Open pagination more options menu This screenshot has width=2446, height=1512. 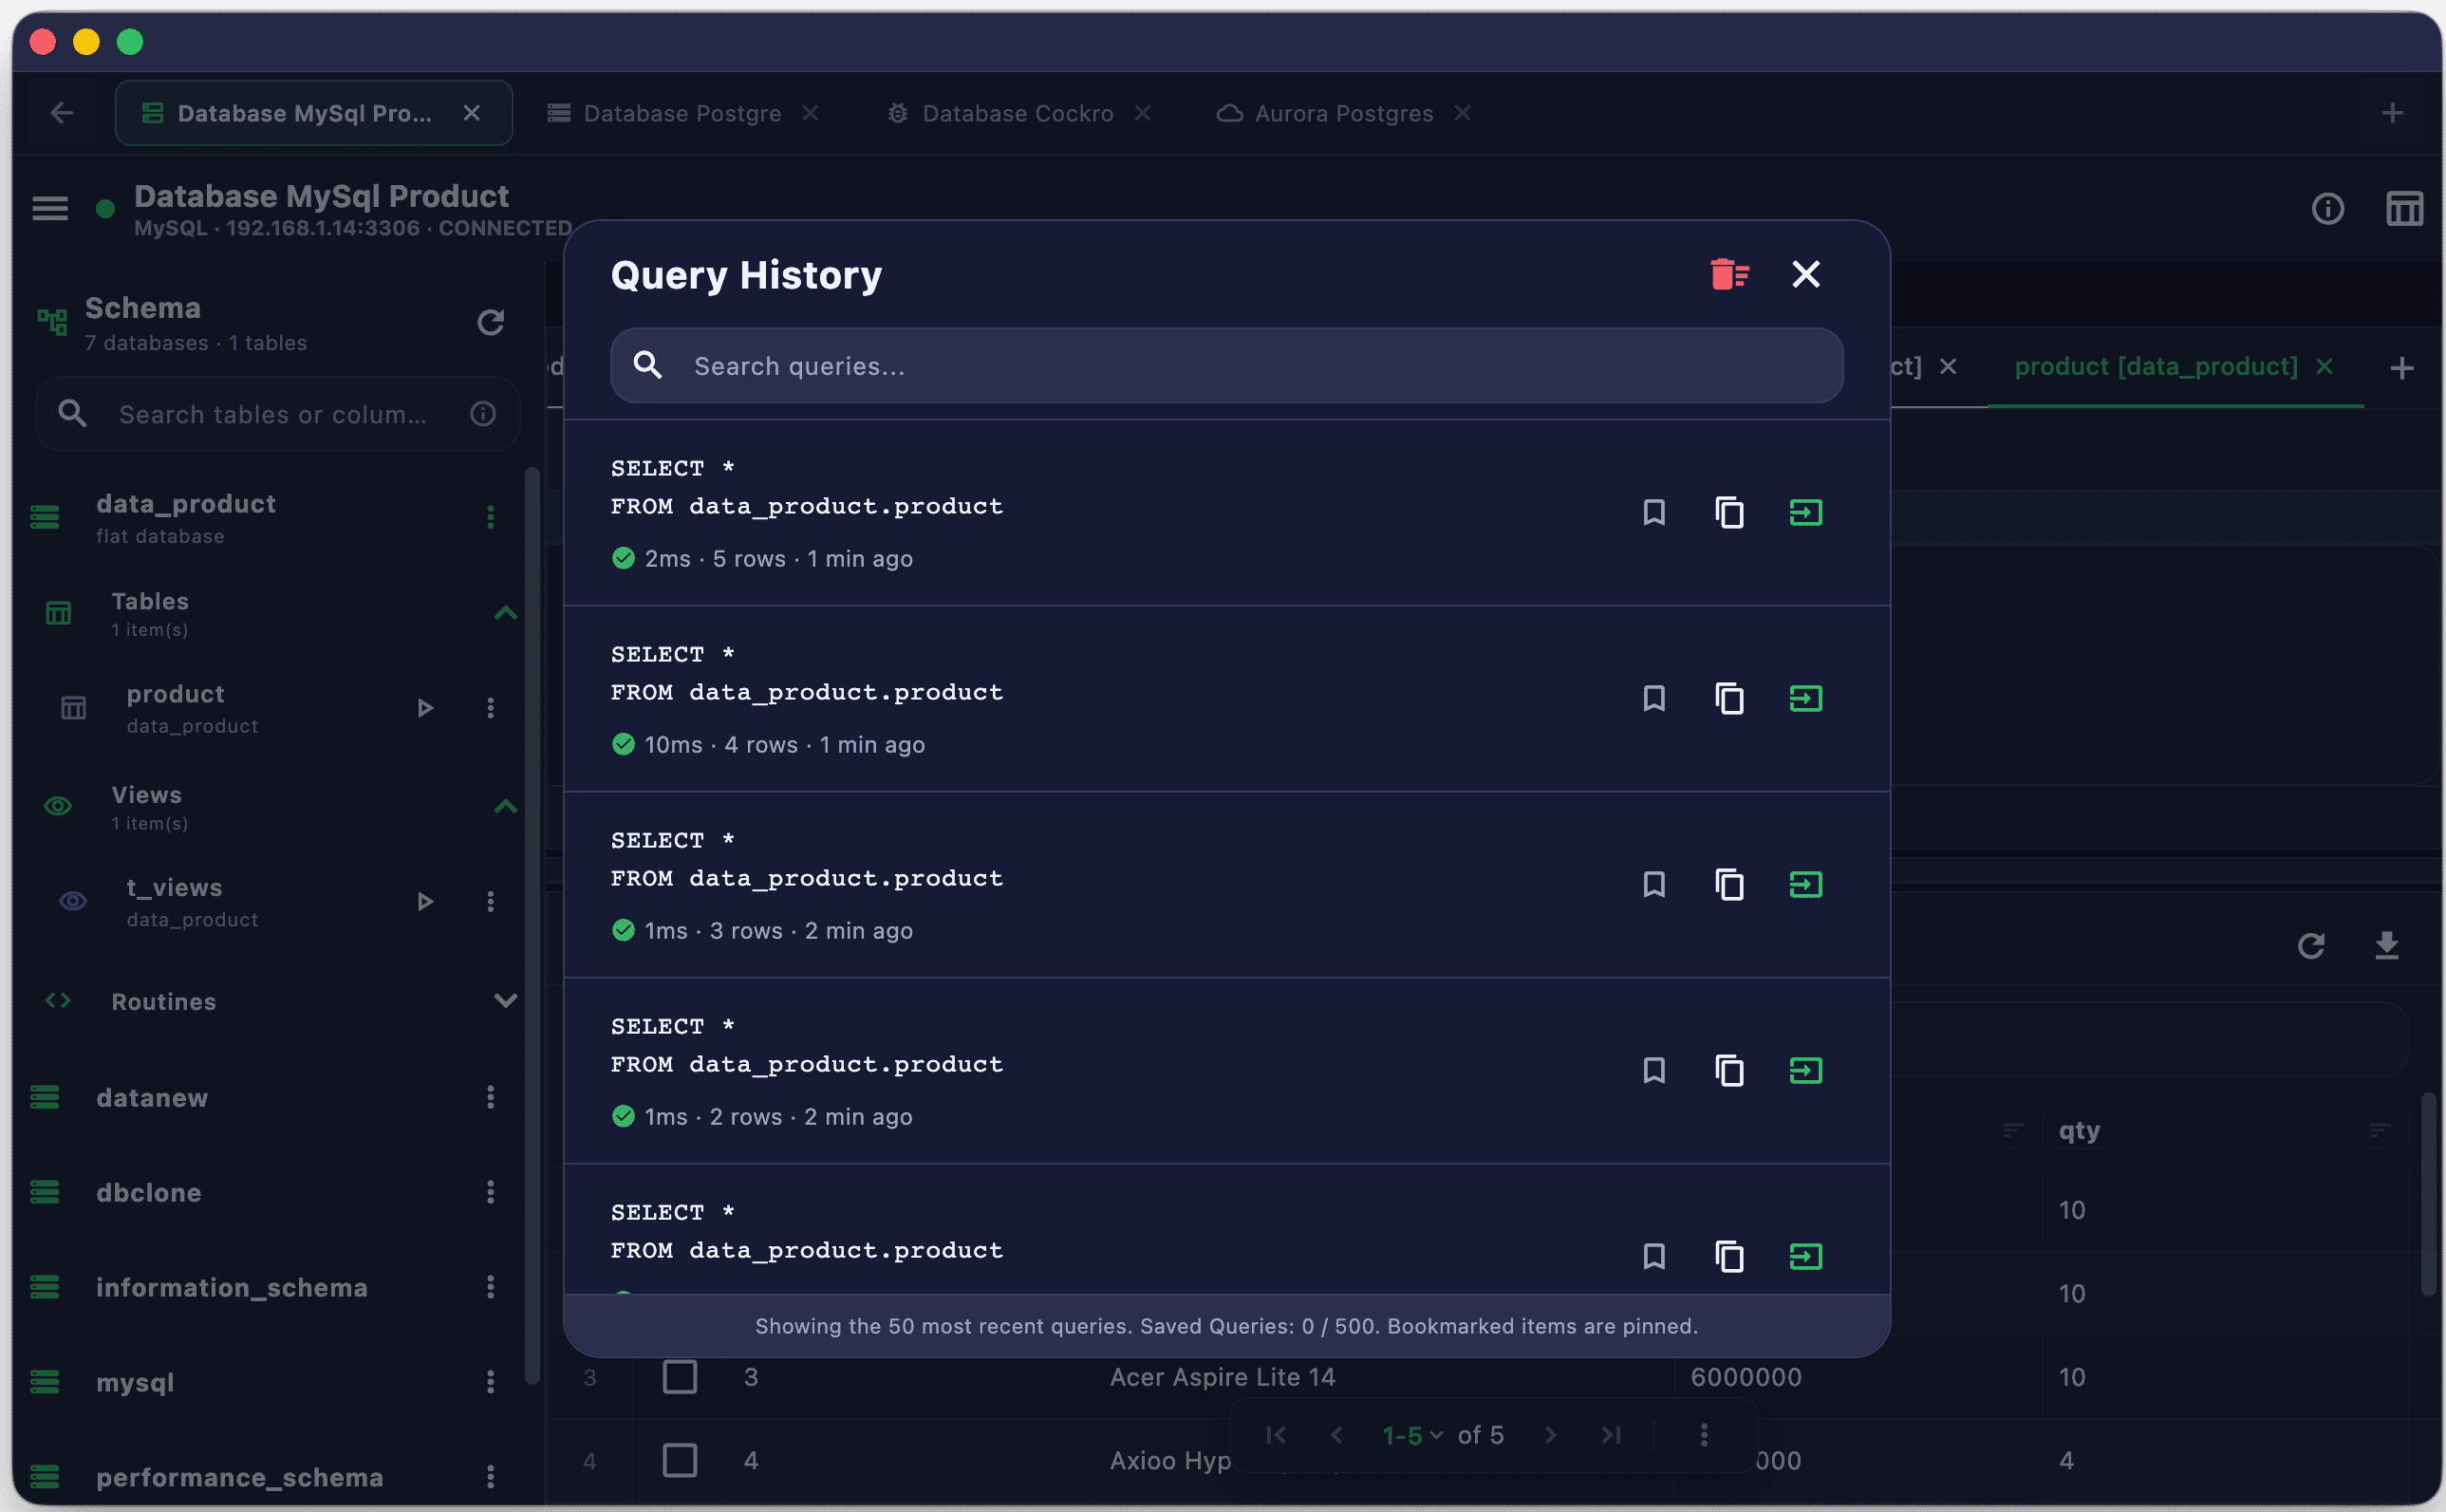(1704, 1435)
